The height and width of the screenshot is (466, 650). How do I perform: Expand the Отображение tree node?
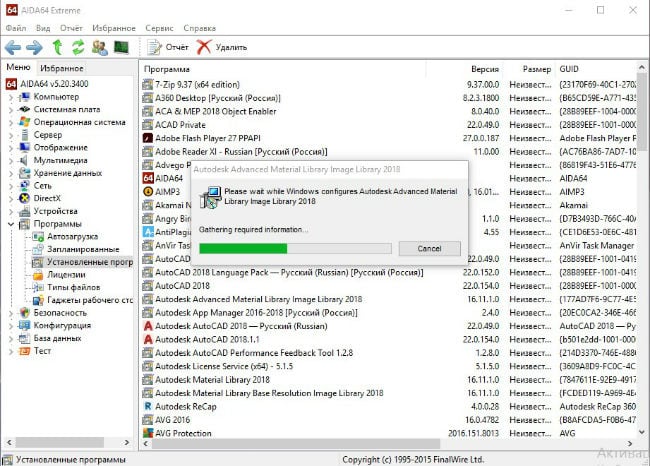11,148
